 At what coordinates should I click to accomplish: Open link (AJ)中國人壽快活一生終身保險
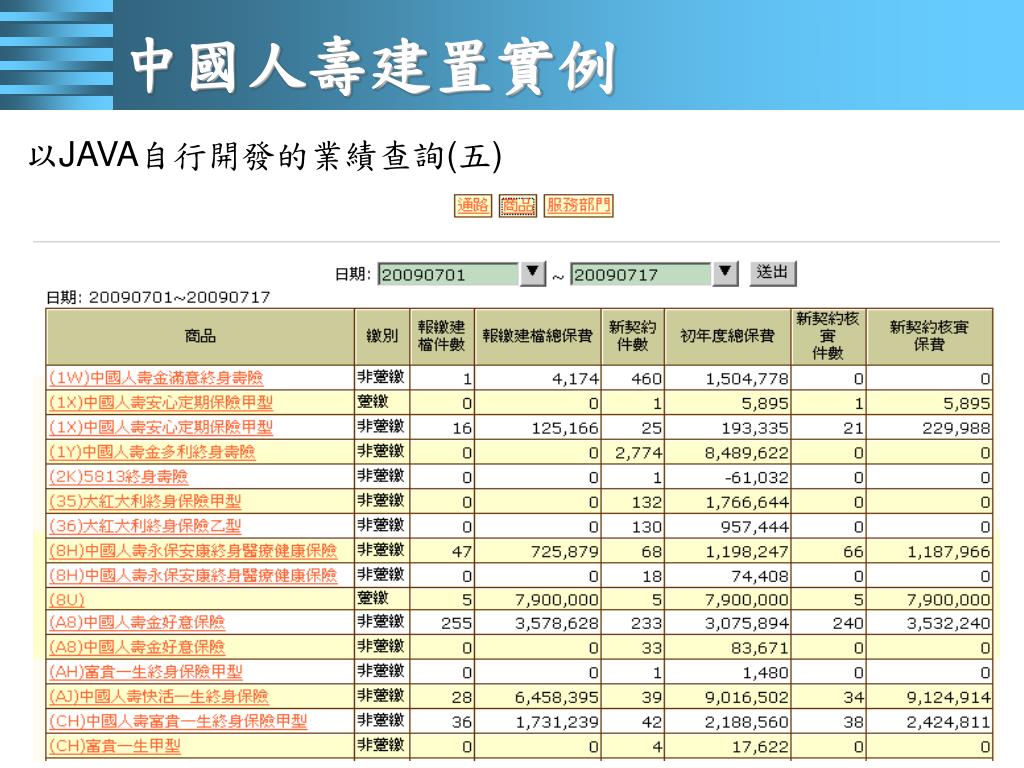coord(159,697)
